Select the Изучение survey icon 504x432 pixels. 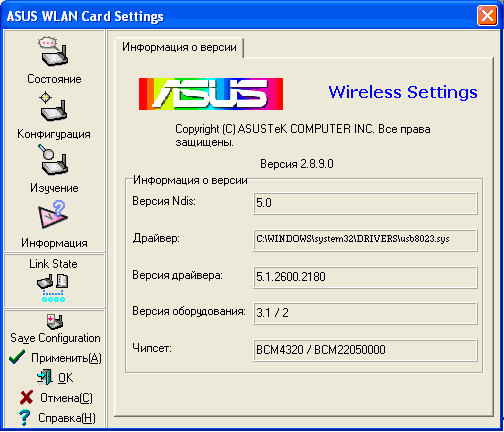[53, 160]
